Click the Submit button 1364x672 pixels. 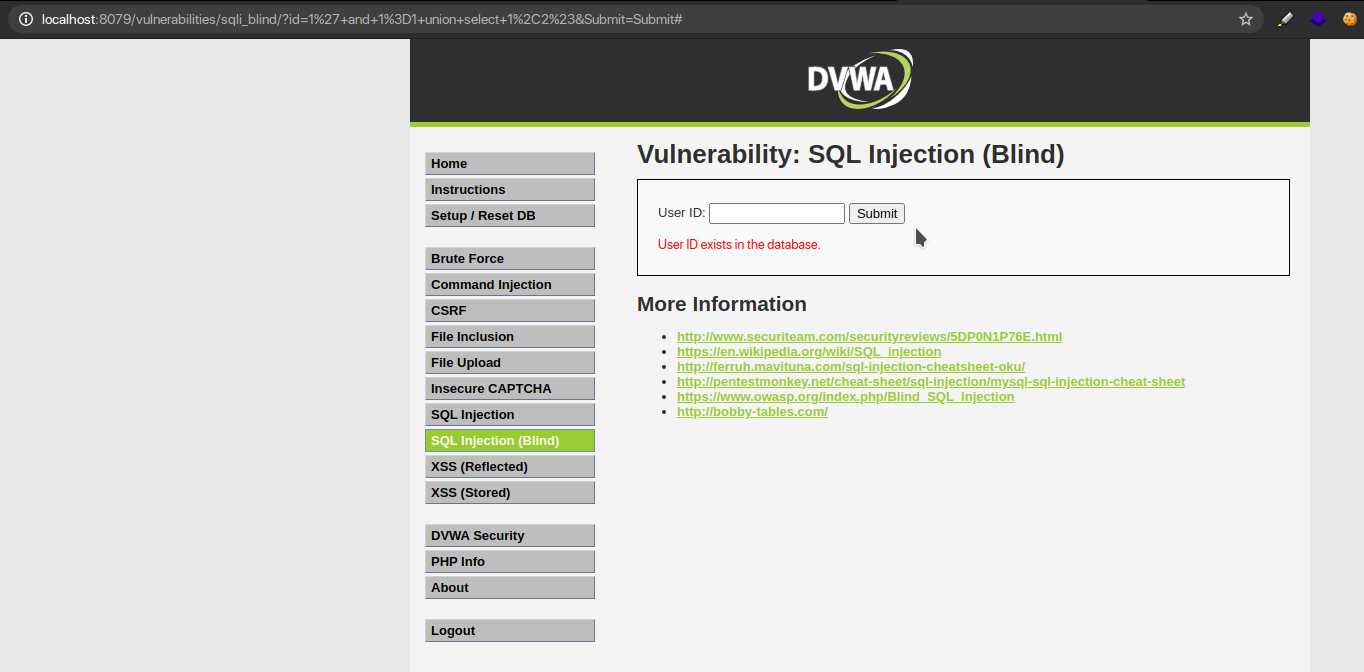[877, 213]
